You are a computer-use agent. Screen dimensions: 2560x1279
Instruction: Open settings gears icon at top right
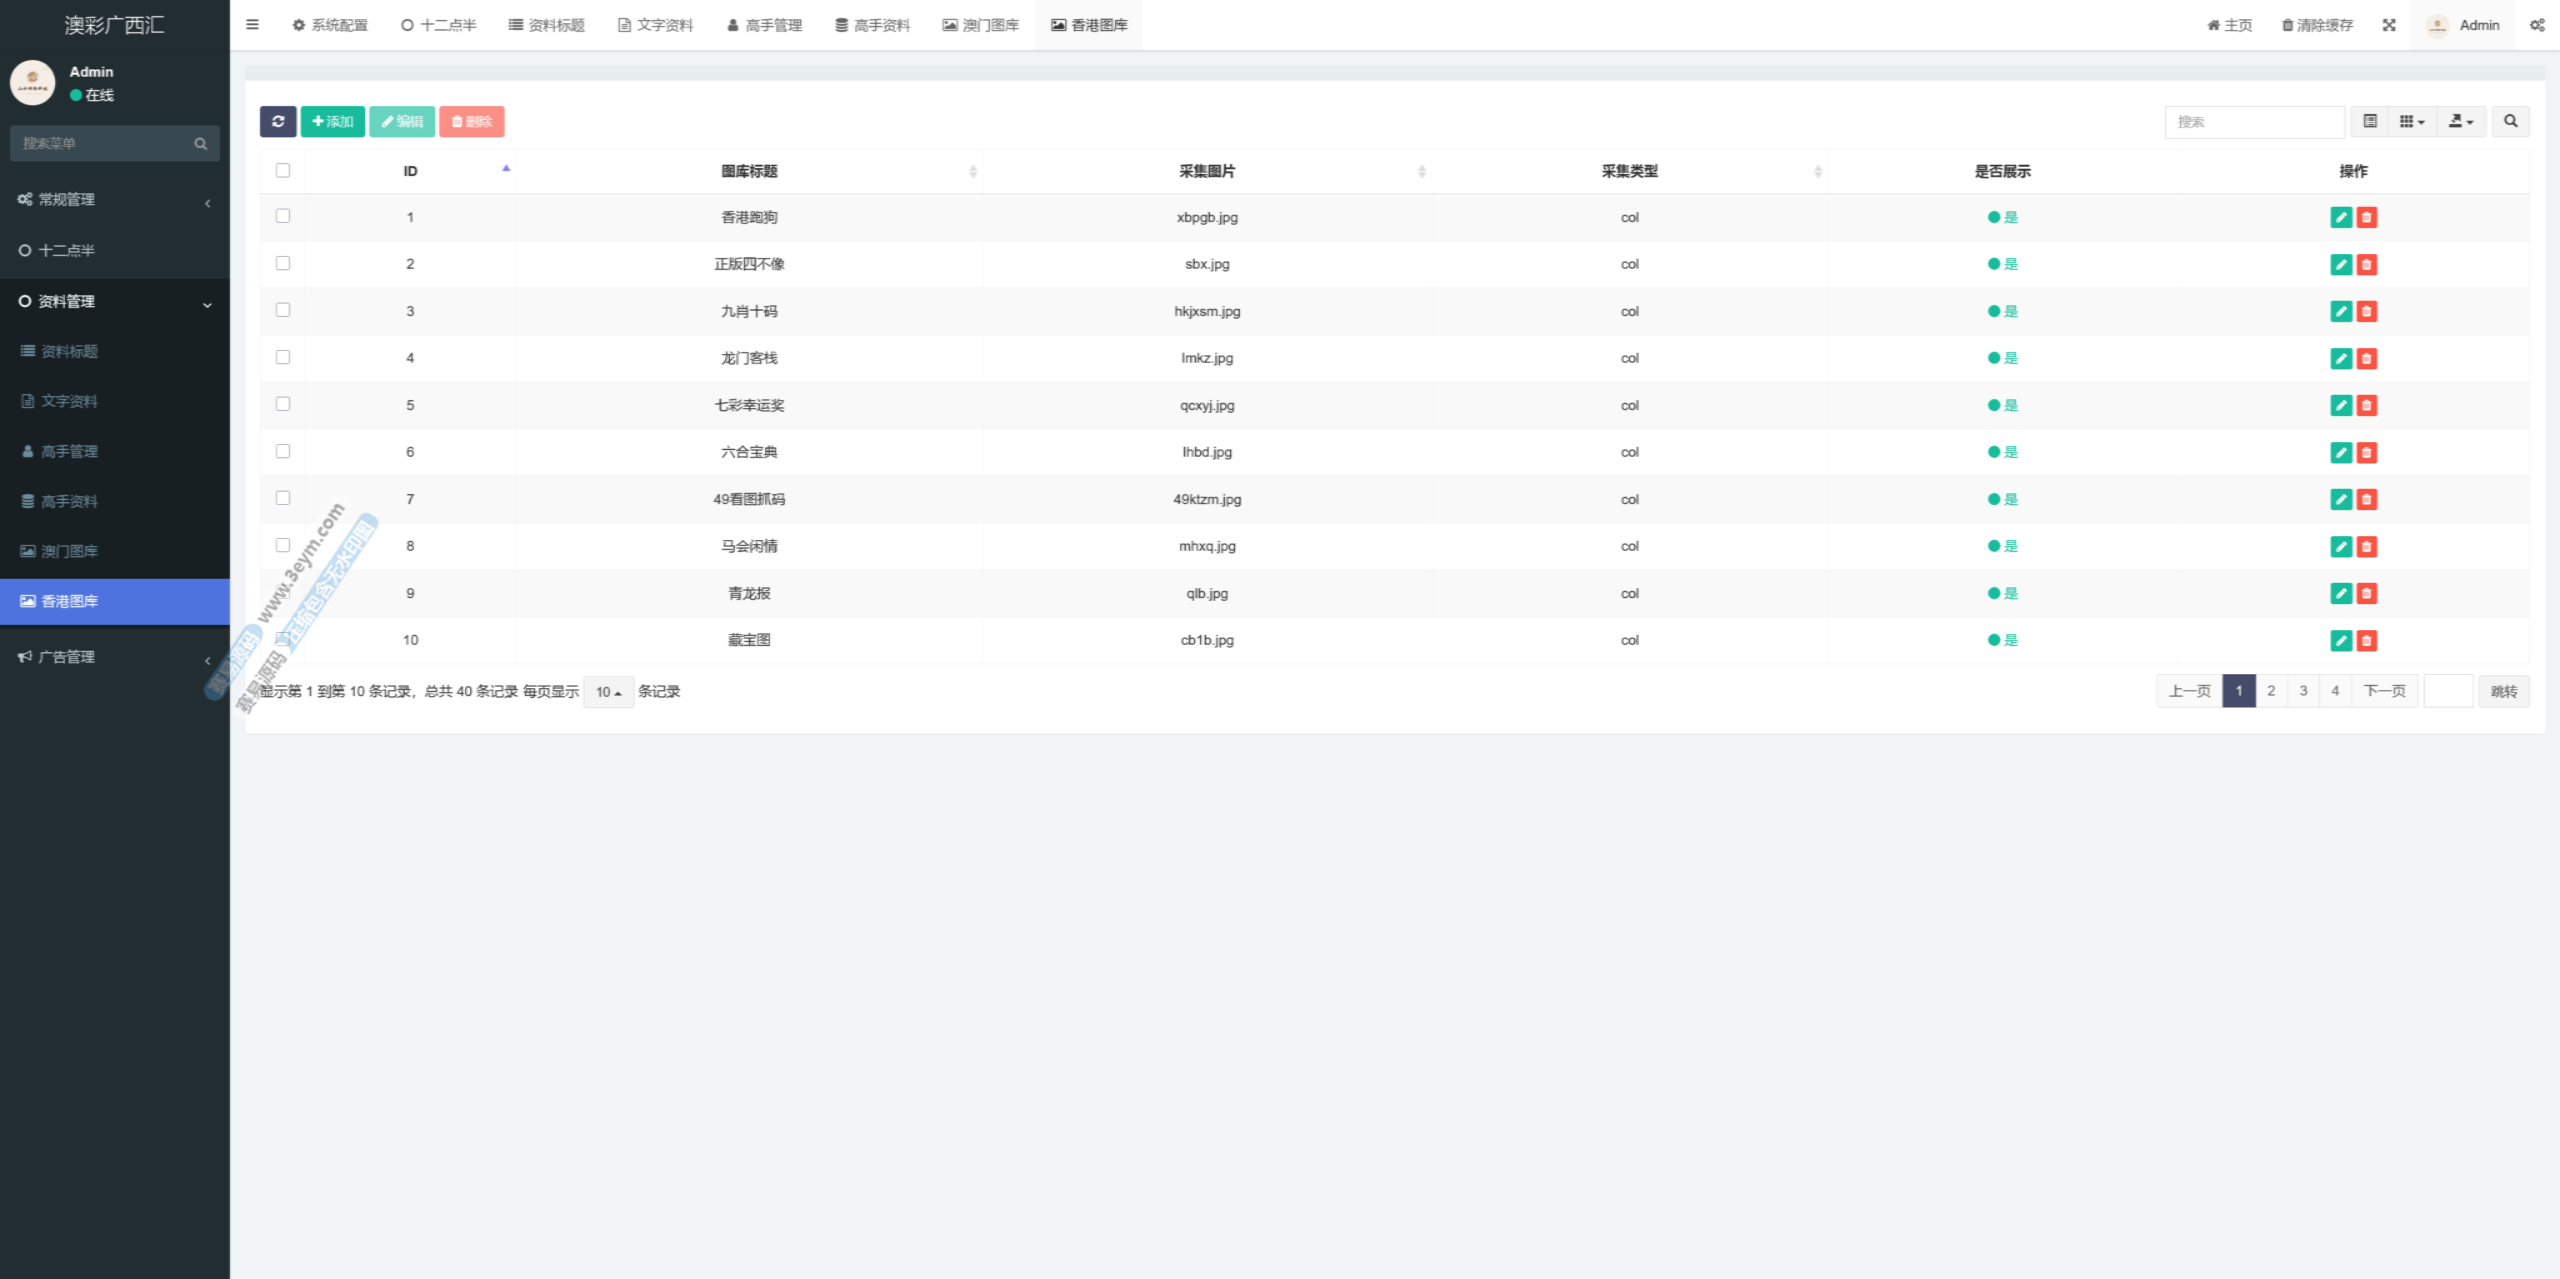(x=2537, y=25)
